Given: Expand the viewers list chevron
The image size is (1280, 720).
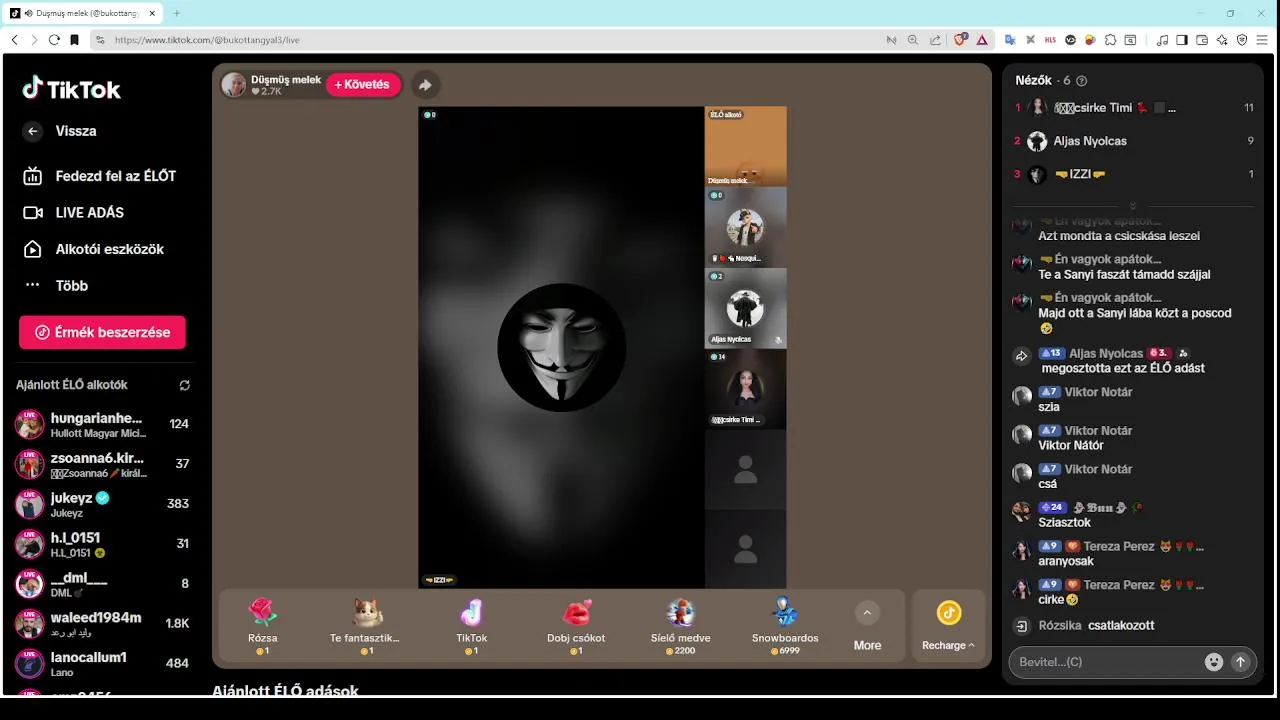Looking at the screenshot, I should click(1133, 205).
